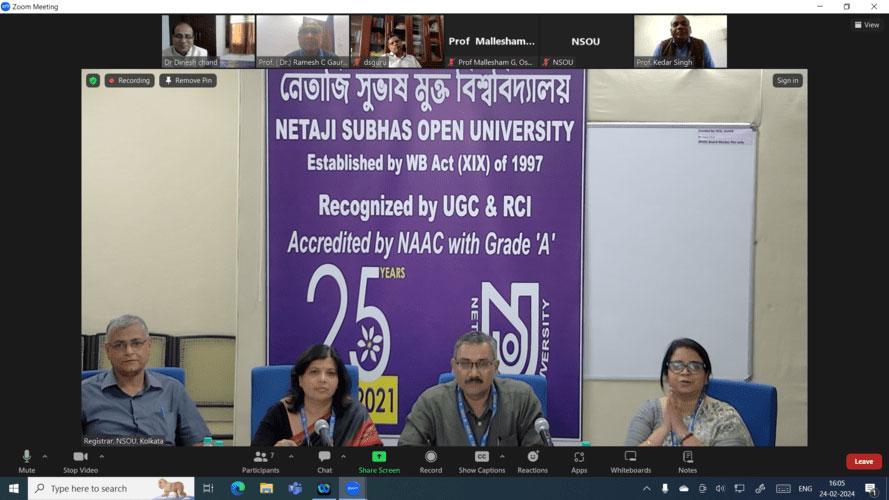Click microphone tray icon
This screenshot has height=500, width=889.
pyautogui.click(x=665, y=488)
